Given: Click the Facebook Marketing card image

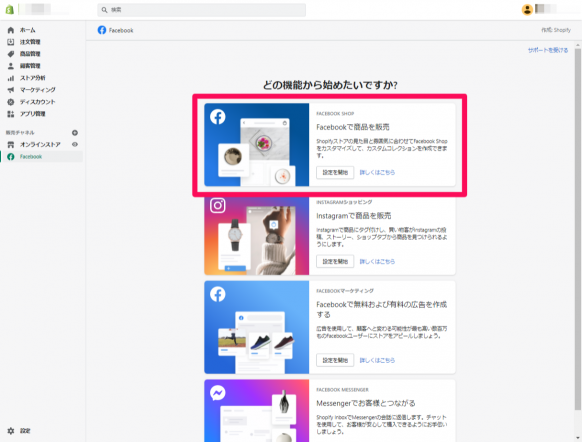Looking at the screenshot, I should (x=256, y=327).
